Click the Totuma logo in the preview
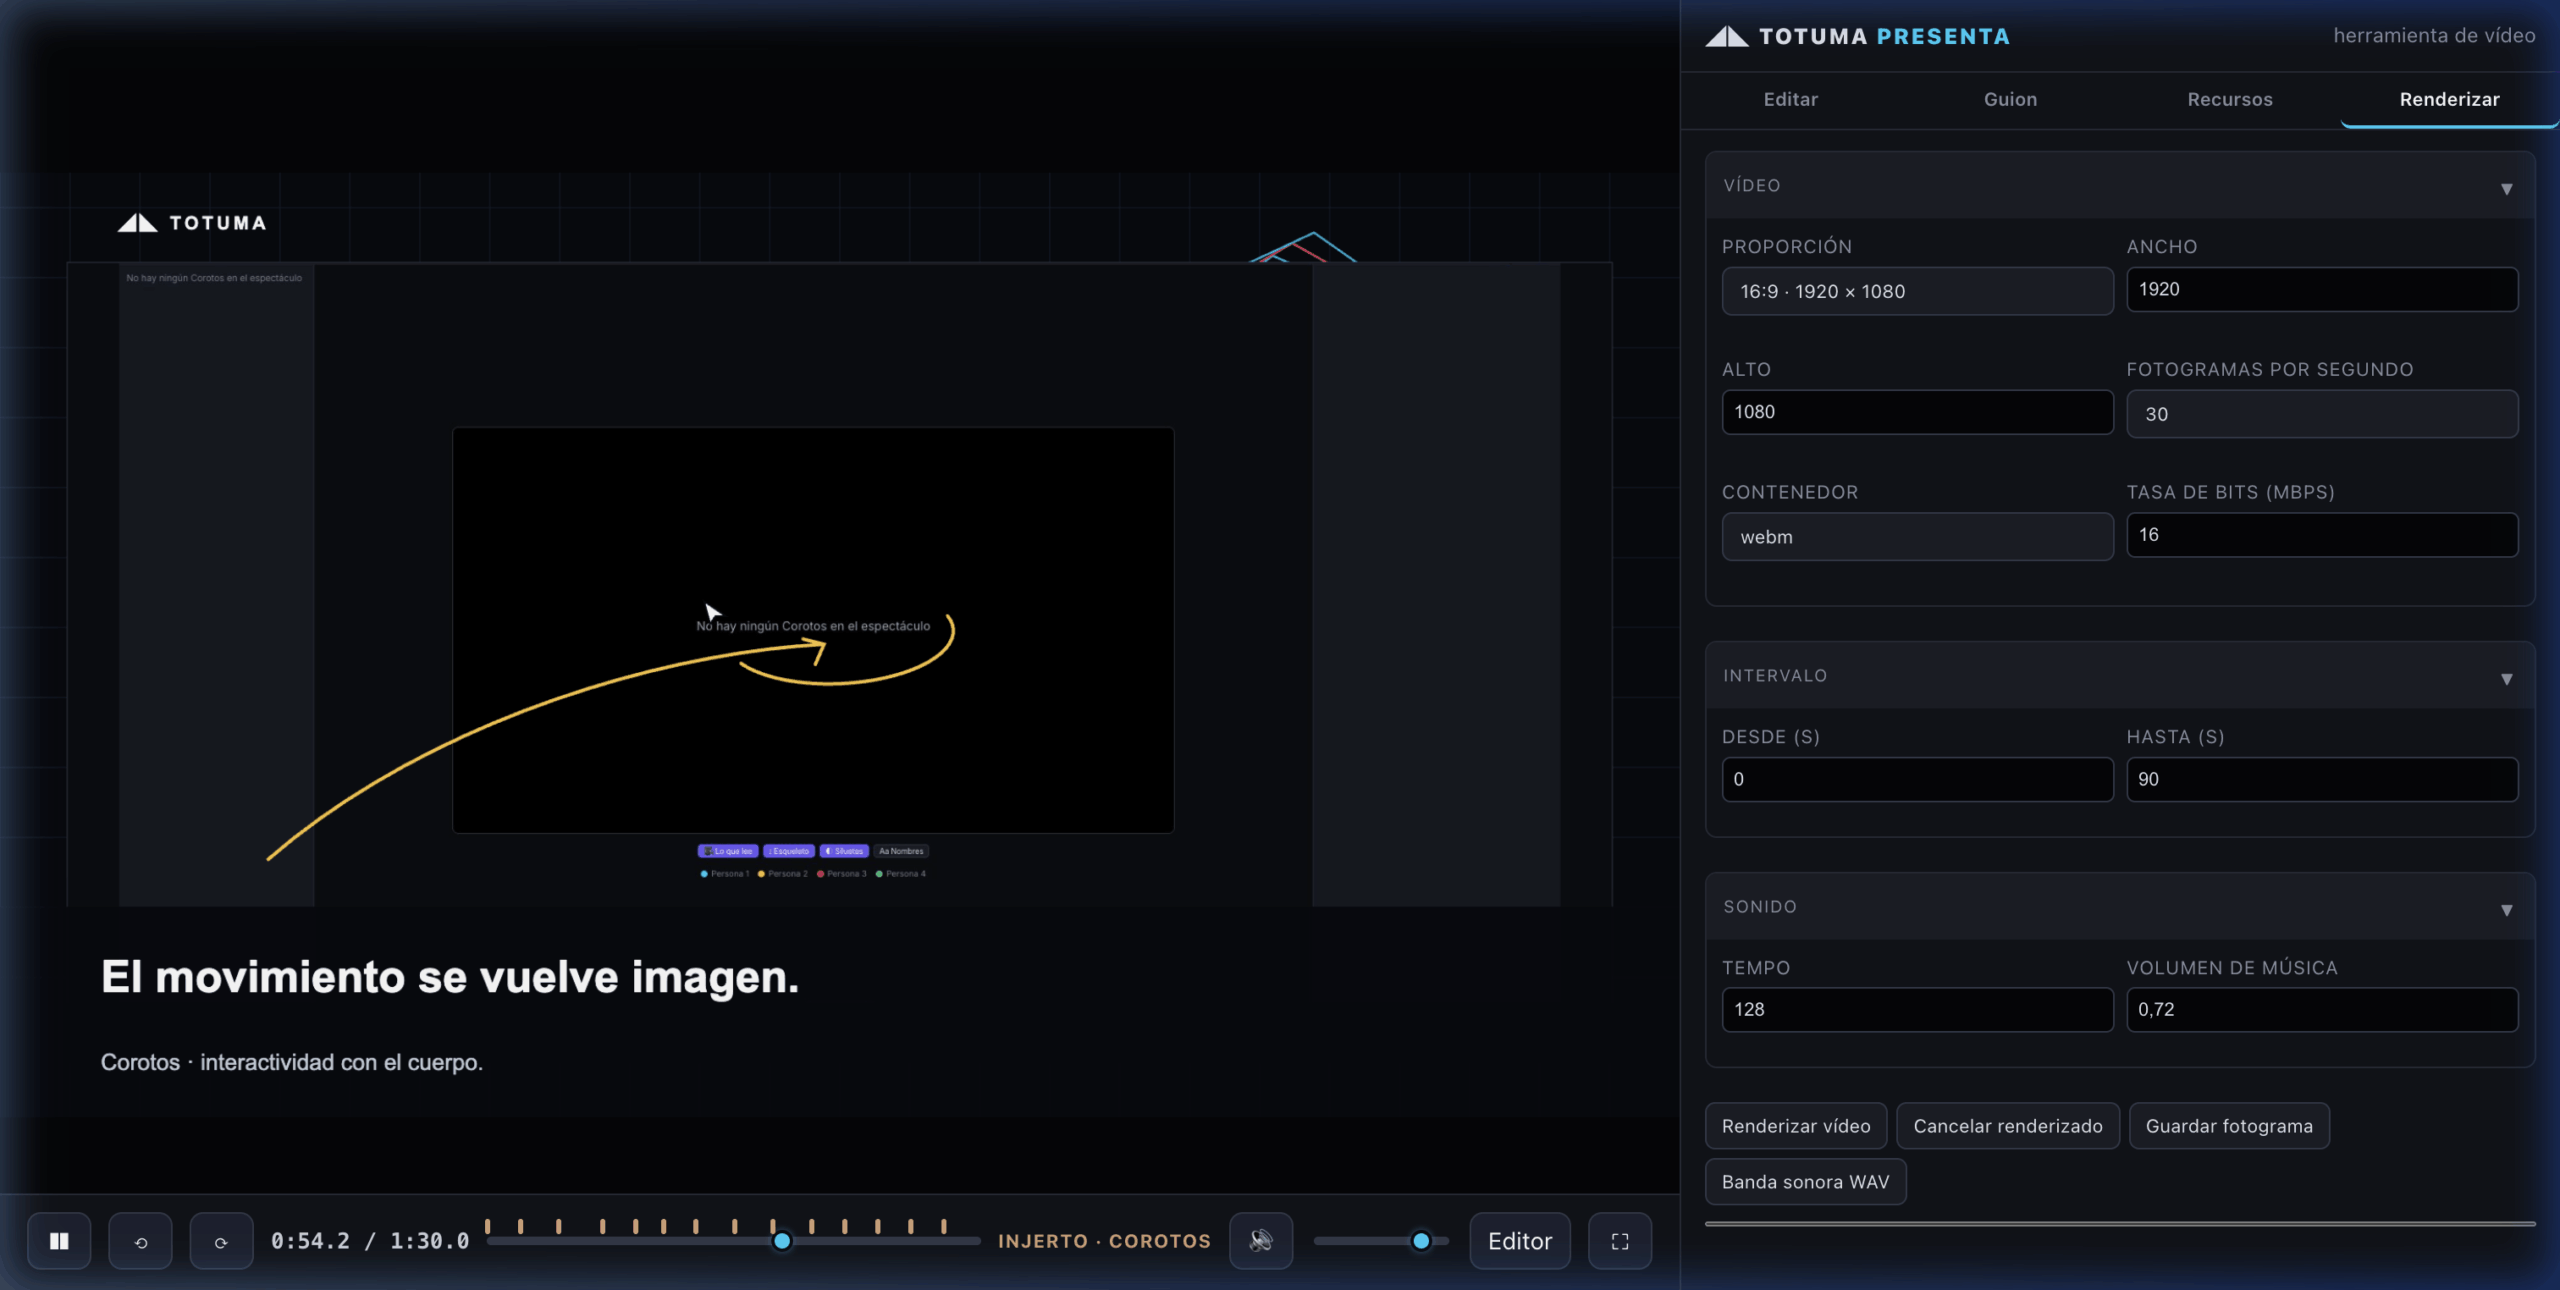The height and width of the screenshot is (1290, 2560). [x=192, y=223]
